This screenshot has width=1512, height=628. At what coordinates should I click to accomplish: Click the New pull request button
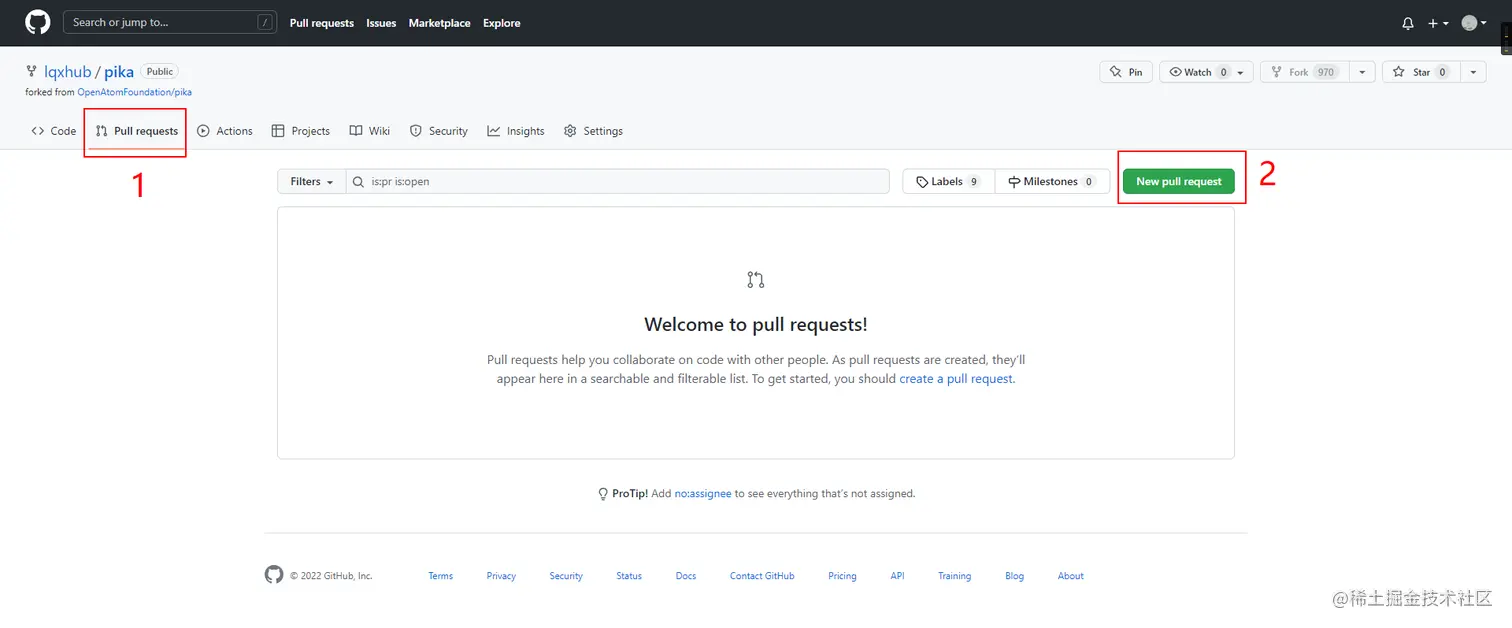point(1179,181)
